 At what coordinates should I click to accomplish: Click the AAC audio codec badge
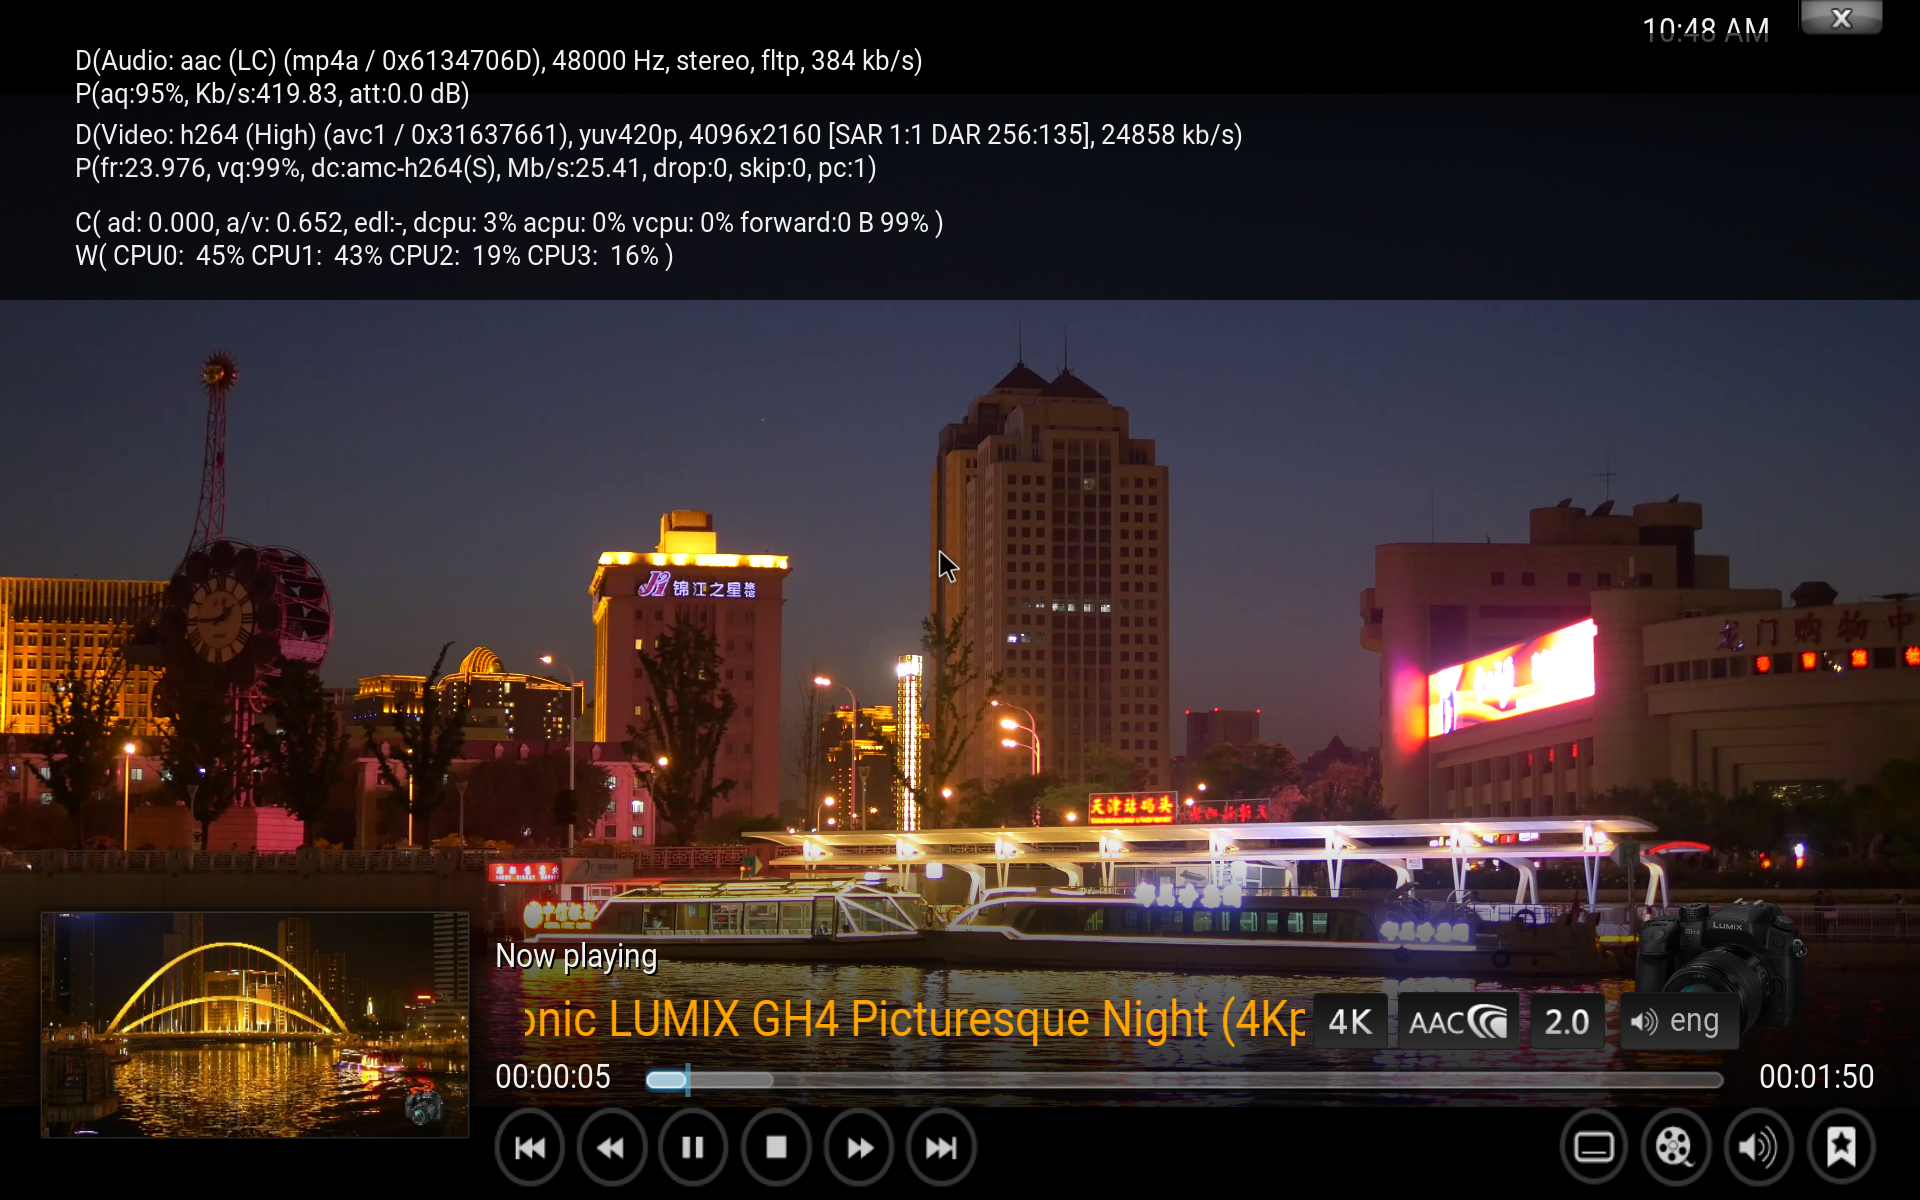1457,1022
